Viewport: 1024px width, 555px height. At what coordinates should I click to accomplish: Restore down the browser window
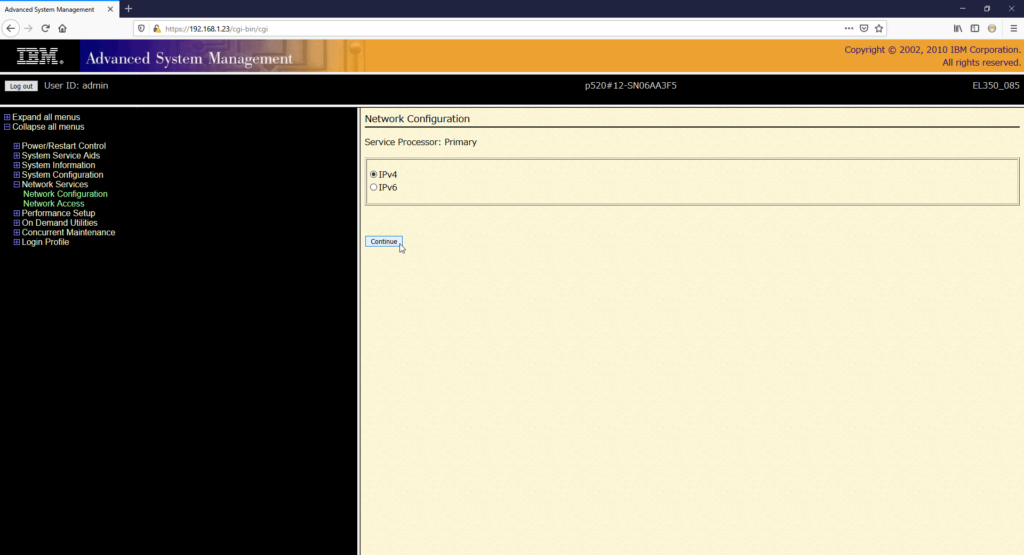(x=987, y=9)
